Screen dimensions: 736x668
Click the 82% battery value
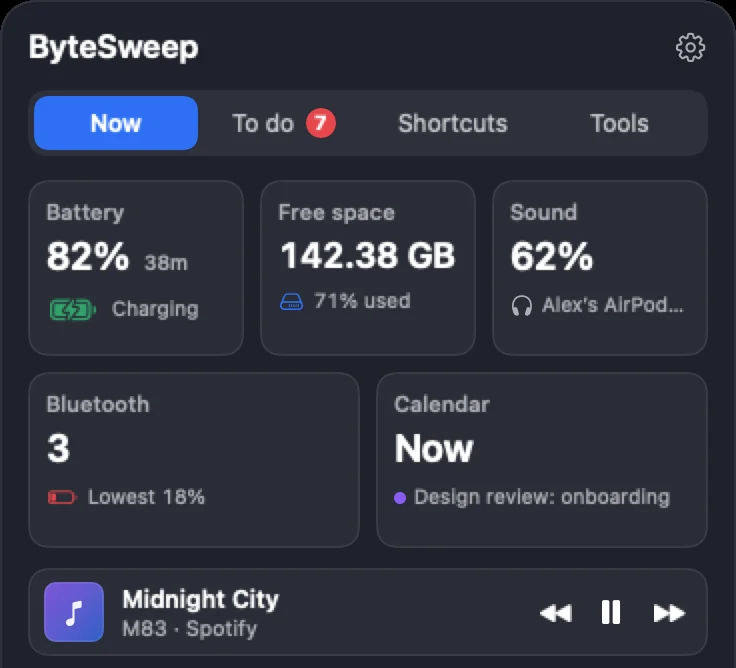tap(88, 256)
